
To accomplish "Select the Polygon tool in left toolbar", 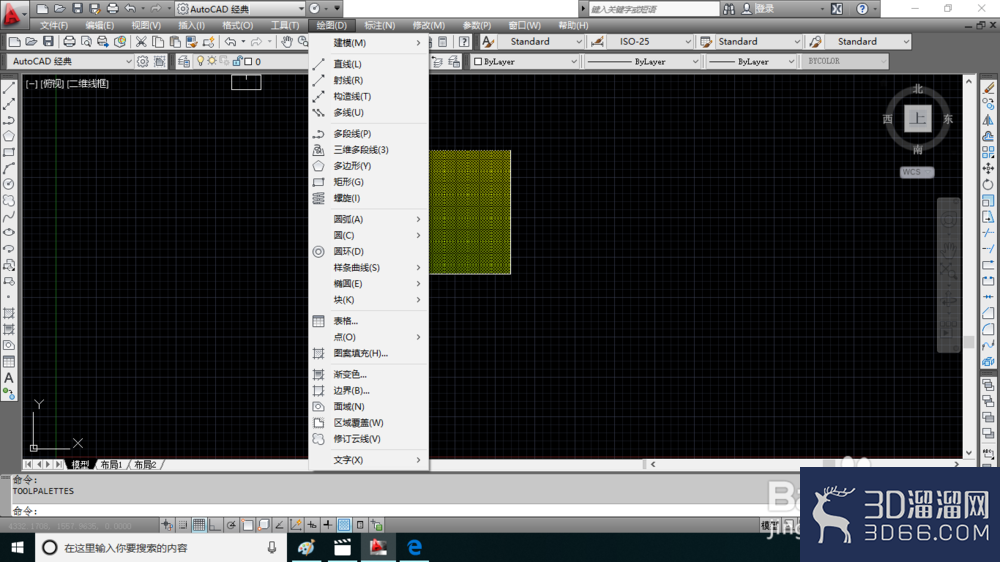I will pos(9,136).
